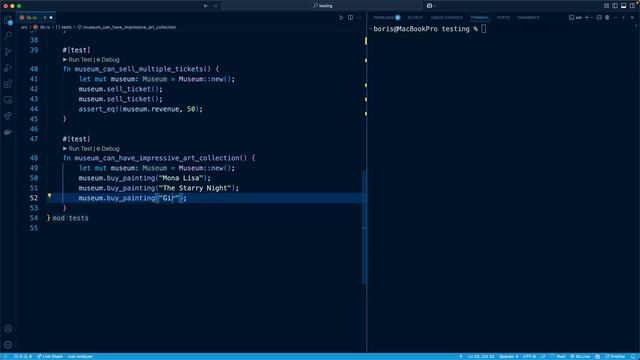Split the editor to the right
Viewport: 640px width, 360px height.
[350, 18]
